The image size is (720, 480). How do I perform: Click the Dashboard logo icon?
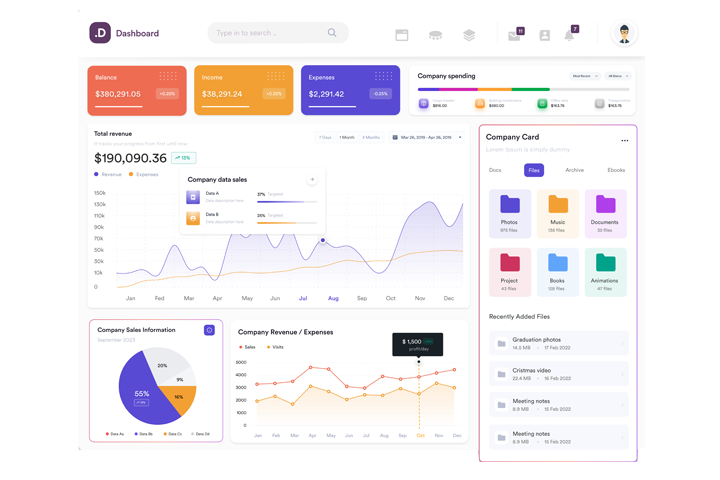[x=100, y=33]
